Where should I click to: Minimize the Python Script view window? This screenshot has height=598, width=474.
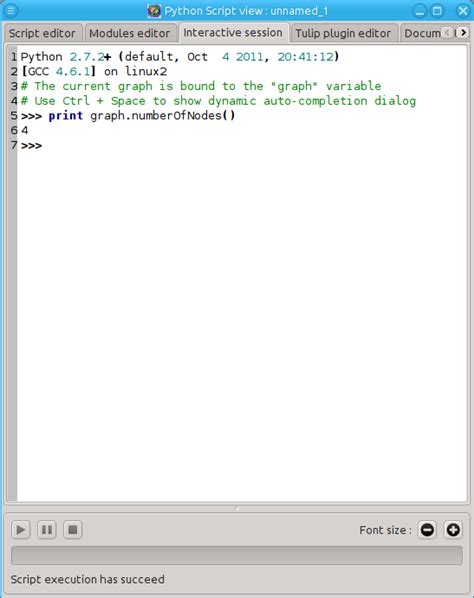click(419, 11)
